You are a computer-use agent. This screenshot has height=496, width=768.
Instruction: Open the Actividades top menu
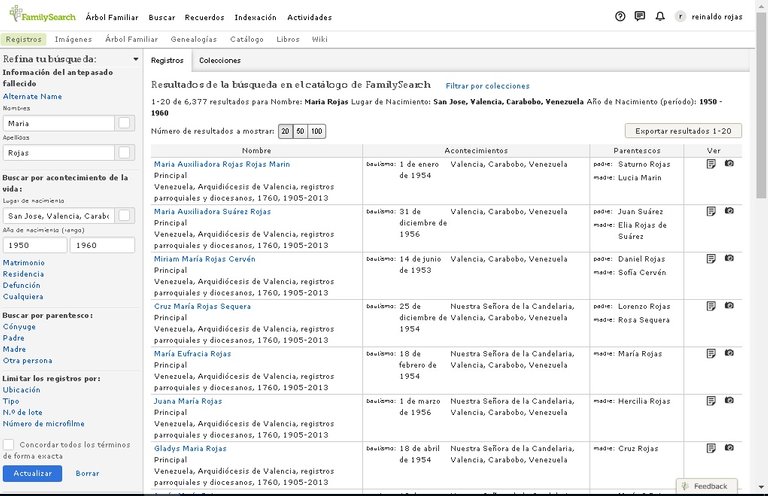click(310, 17)
